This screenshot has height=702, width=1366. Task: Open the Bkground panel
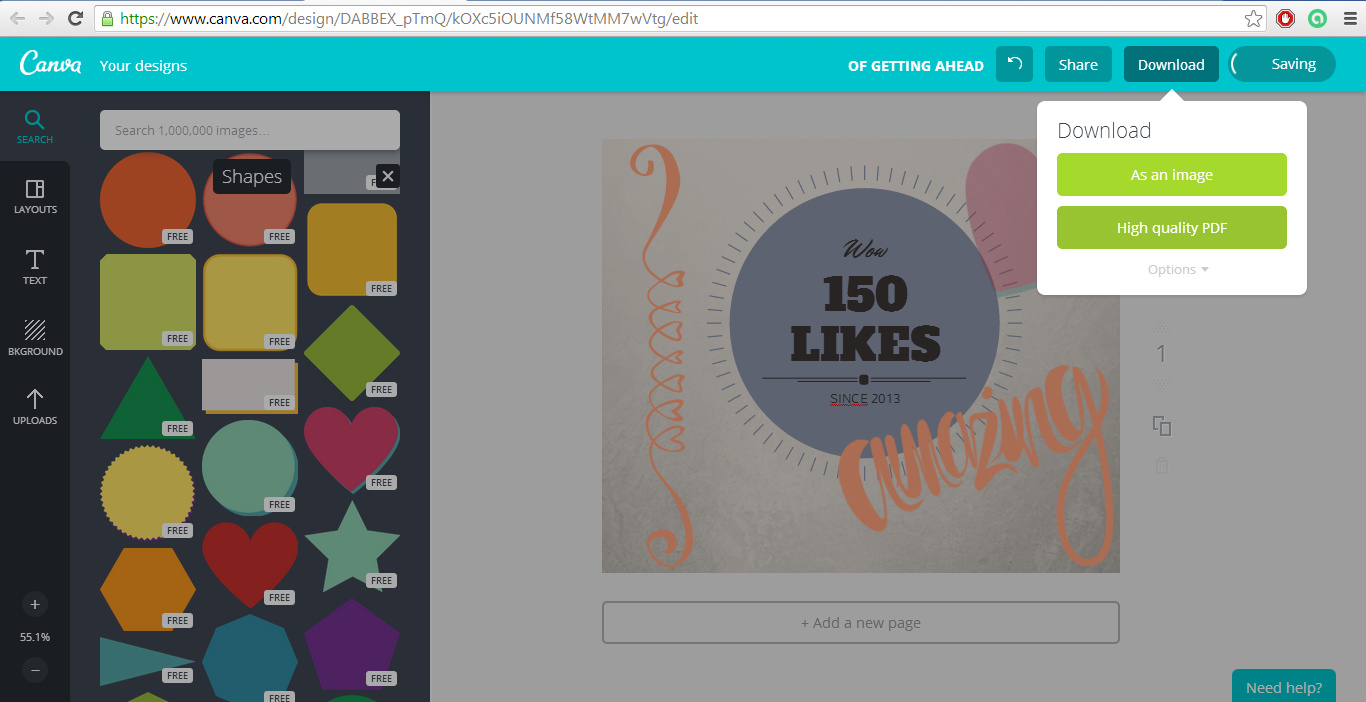pos(34,337)
